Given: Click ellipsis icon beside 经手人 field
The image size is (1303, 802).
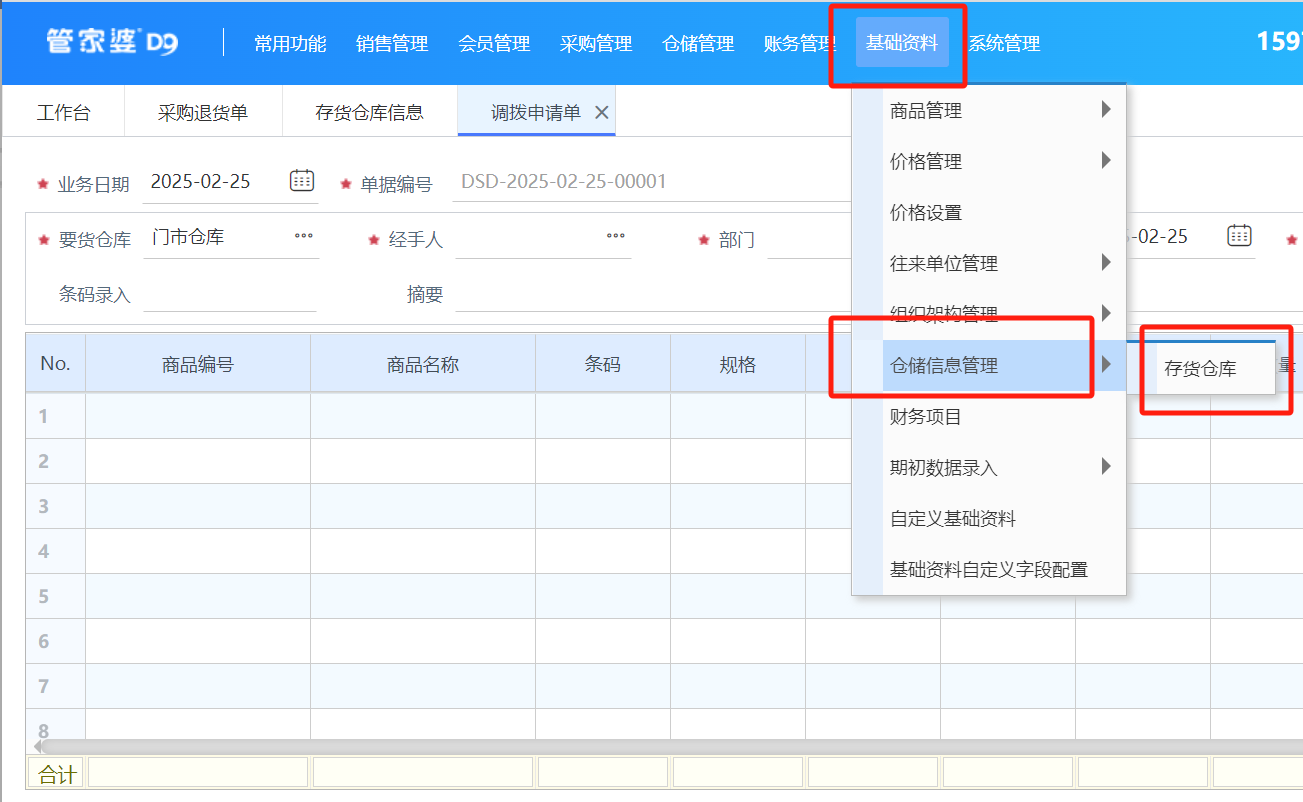Looking at the screenshot, I should click(615, 237).
